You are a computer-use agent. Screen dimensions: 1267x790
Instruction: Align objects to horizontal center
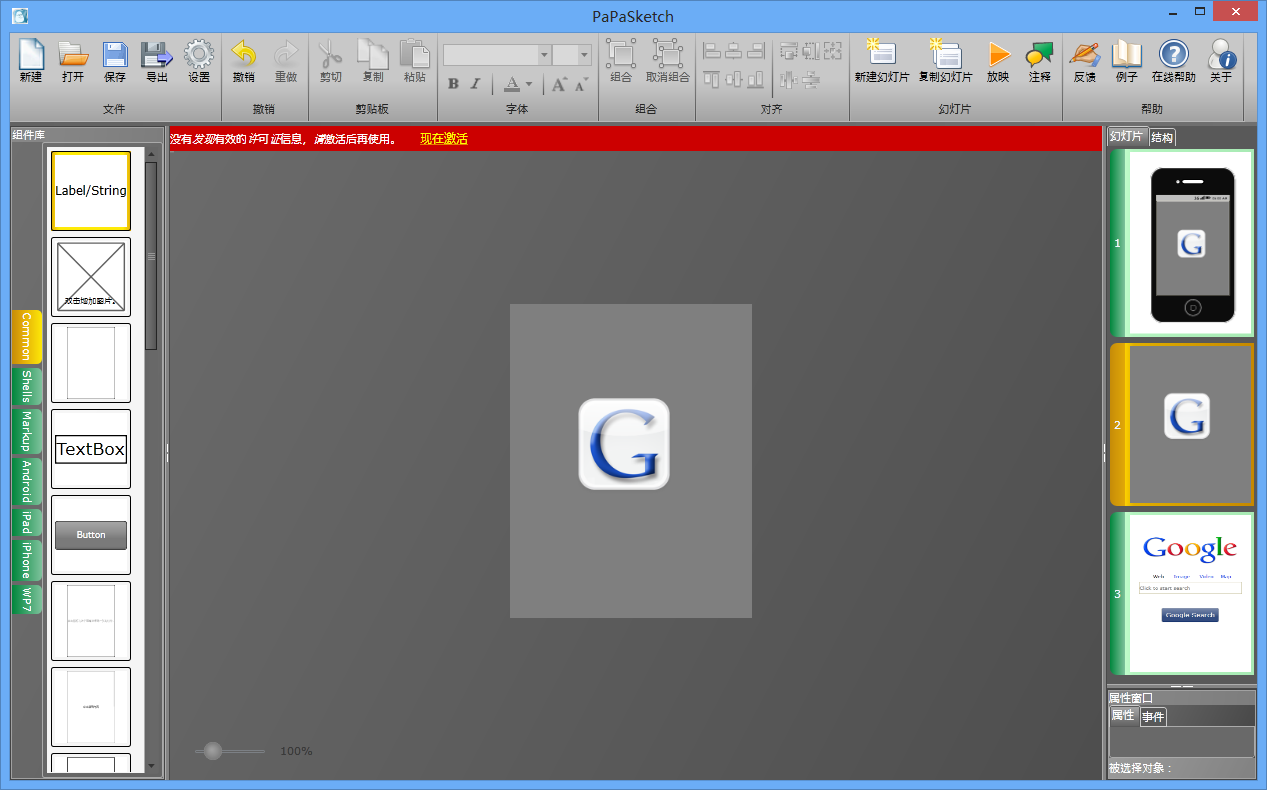coord(734,50)
